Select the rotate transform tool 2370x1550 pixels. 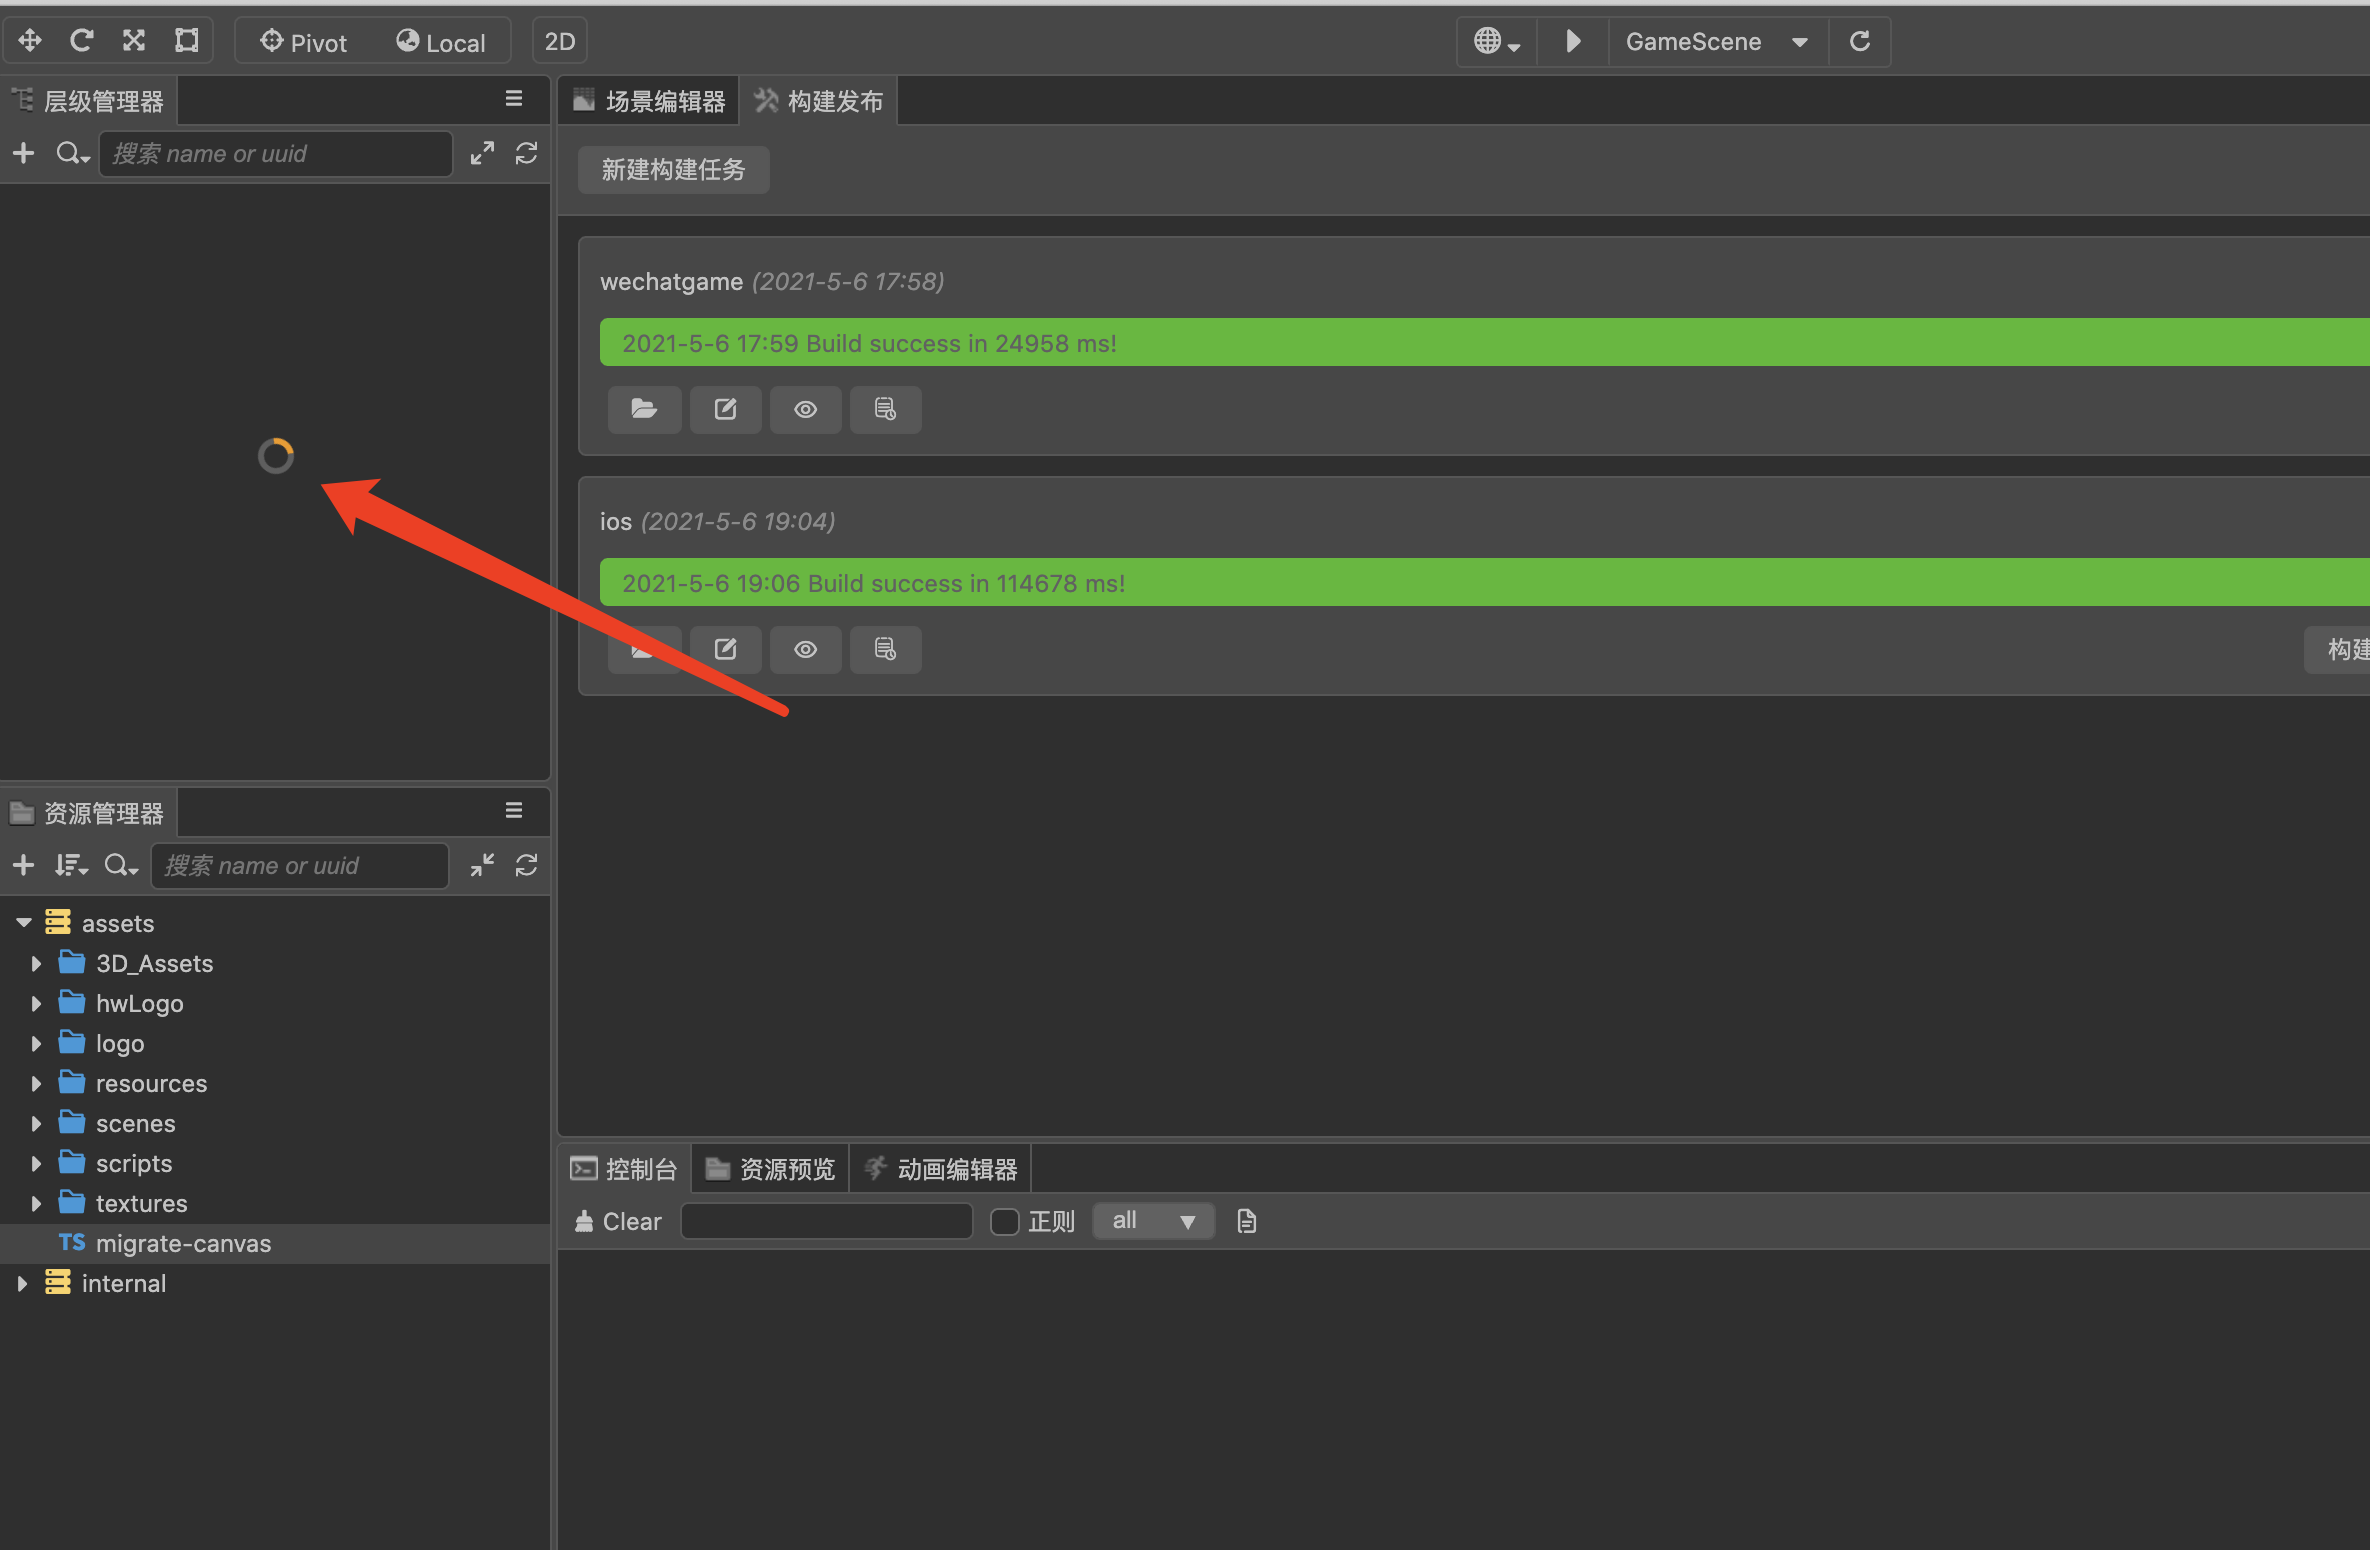point(82,41)
